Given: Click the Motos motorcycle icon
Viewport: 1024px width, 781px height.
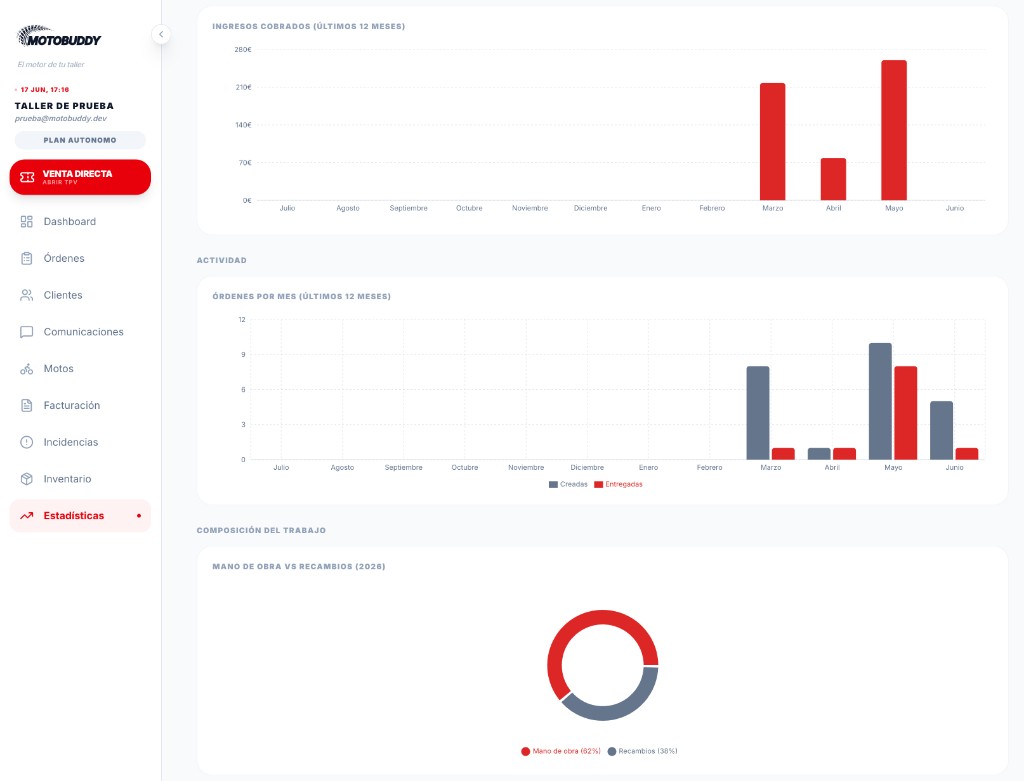Looking at the screenshot, I should click(x=26, y=369).
